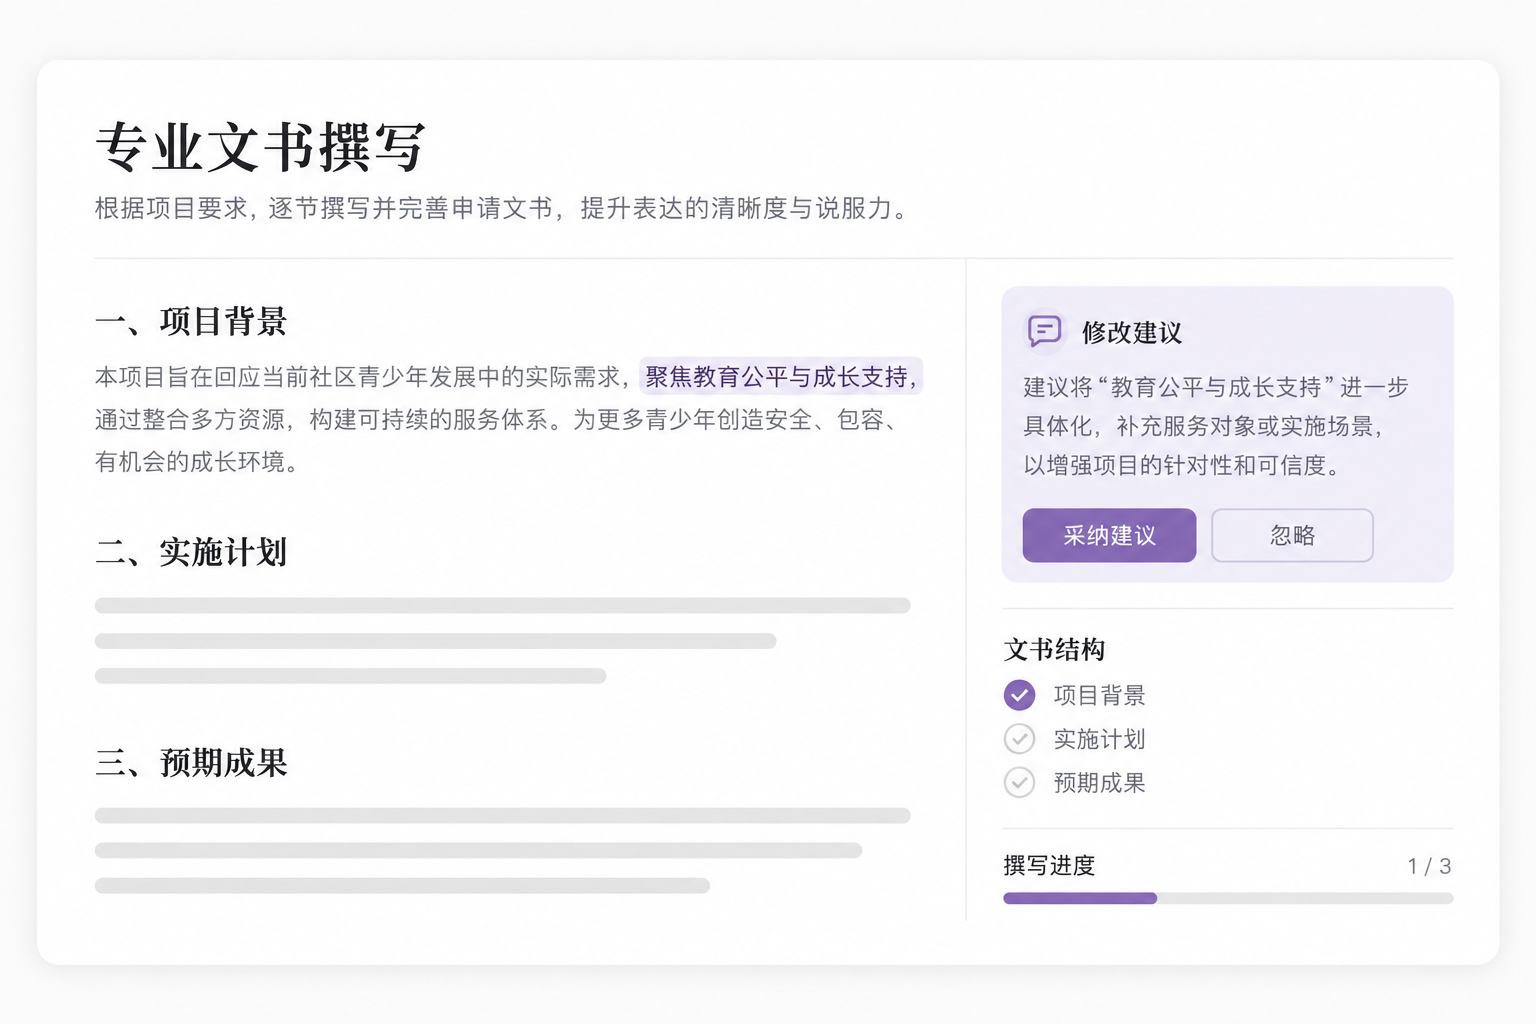Accept suggestion with 采纳建议 button
The image size is (1536, 1024).
[x=1109, y=535]
